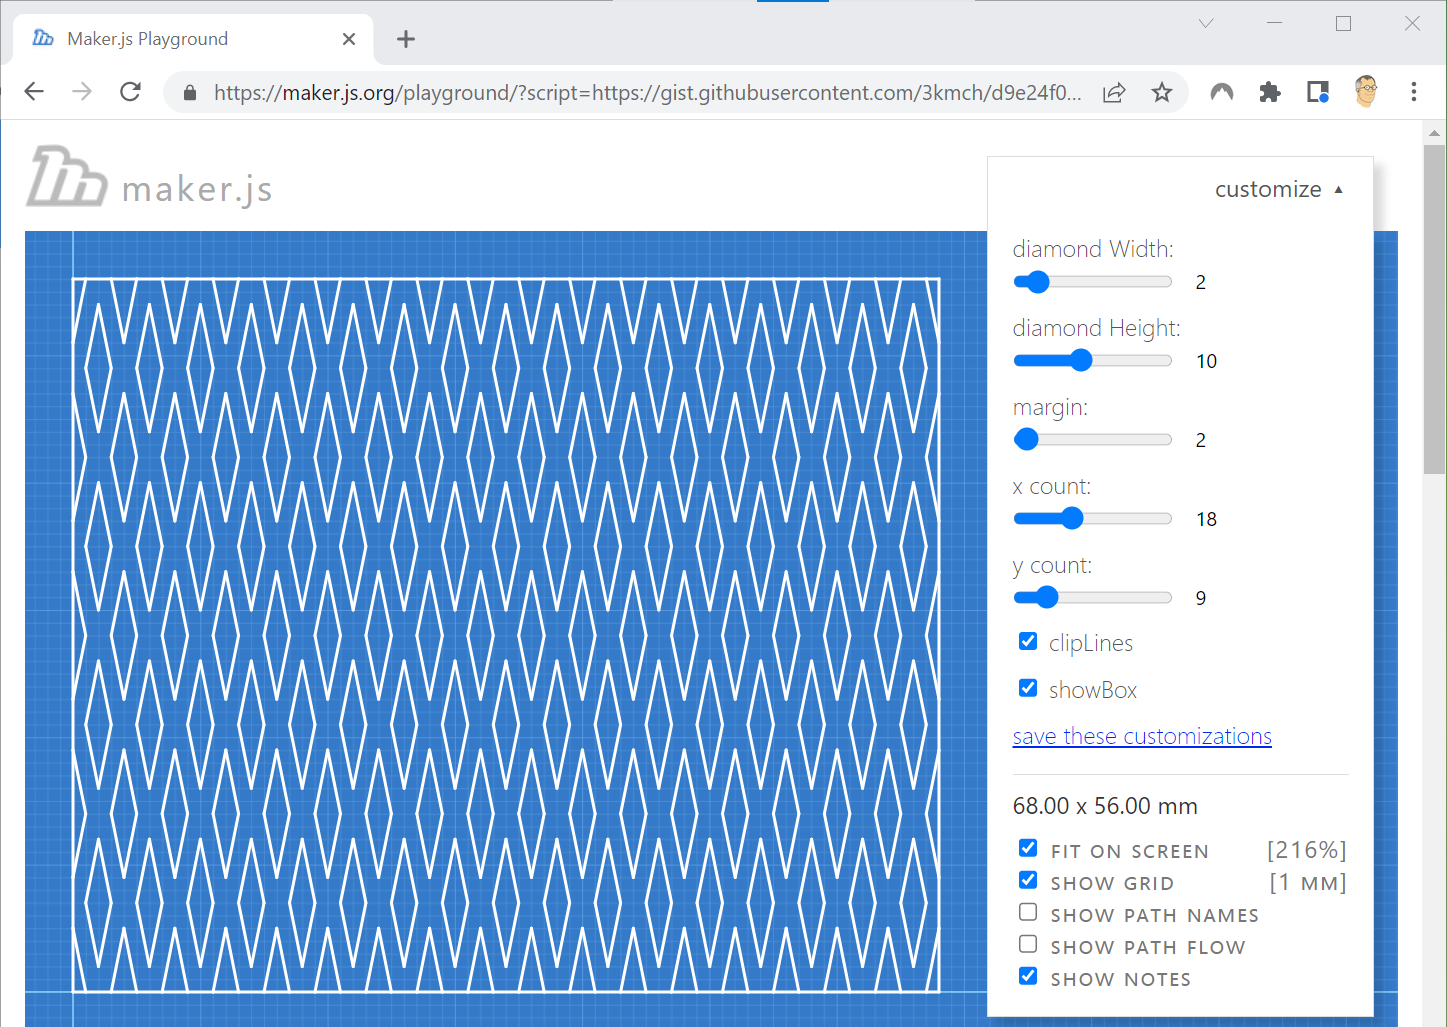
Task: Uncheck the showBox checkbox
Action: point(1028,688)
